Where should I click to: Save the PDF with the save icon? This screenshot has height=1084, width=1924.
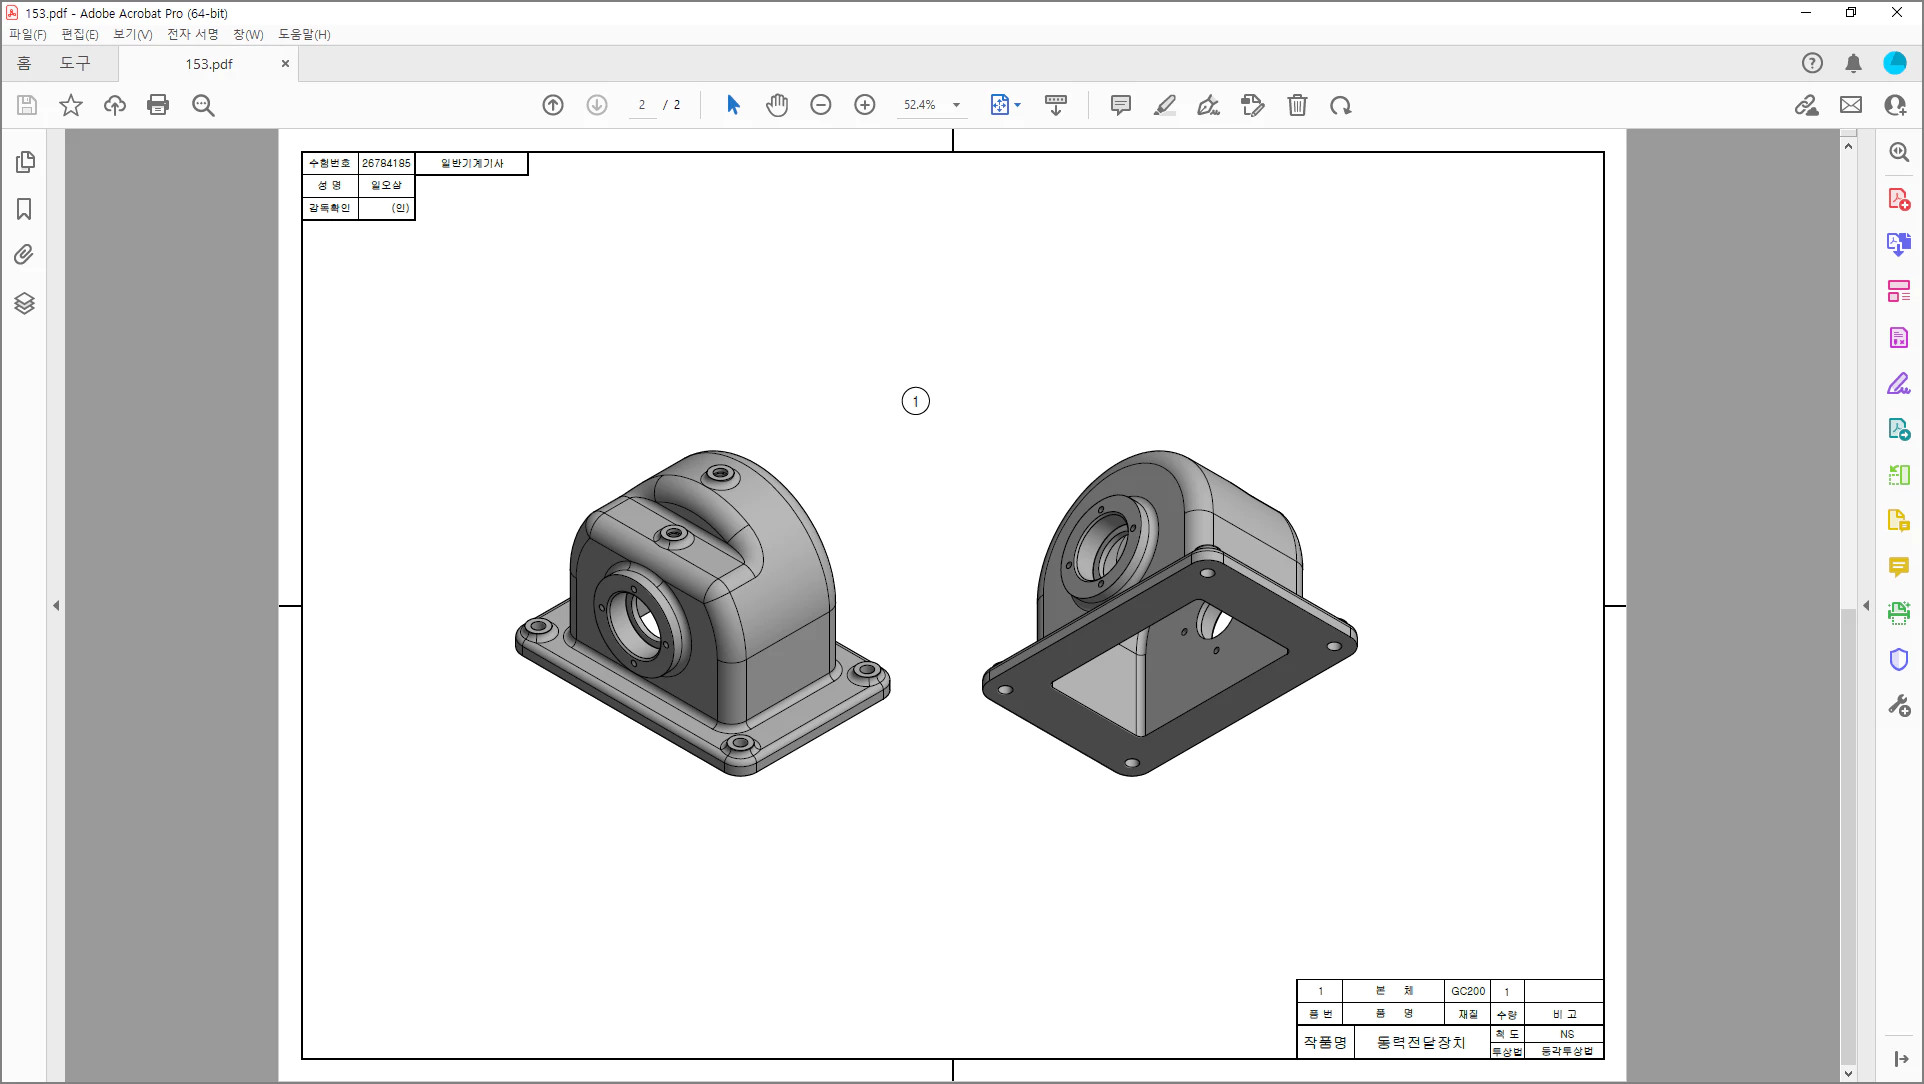coord(26,105)
